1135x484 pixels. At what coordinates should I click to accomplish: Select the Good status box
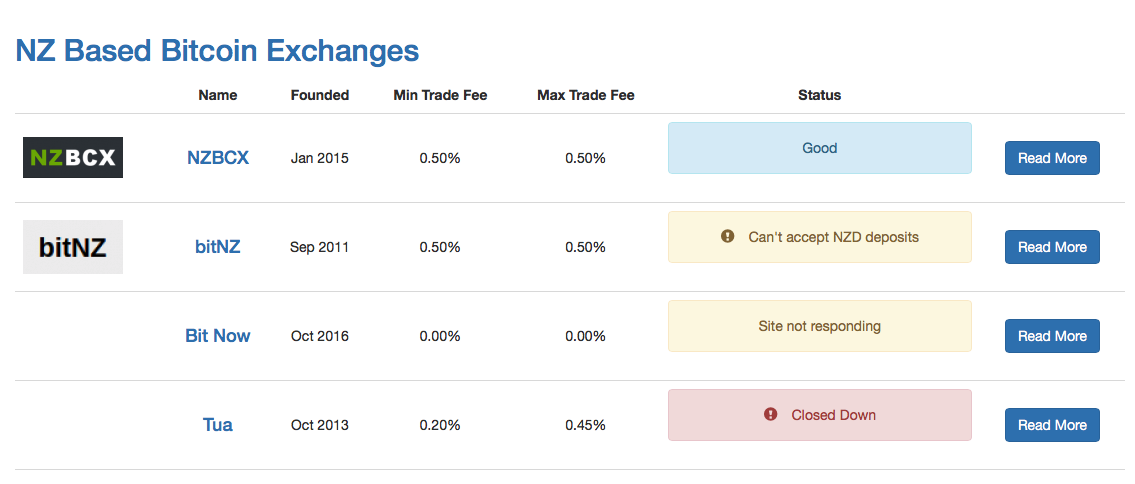[x=819, y=148]
